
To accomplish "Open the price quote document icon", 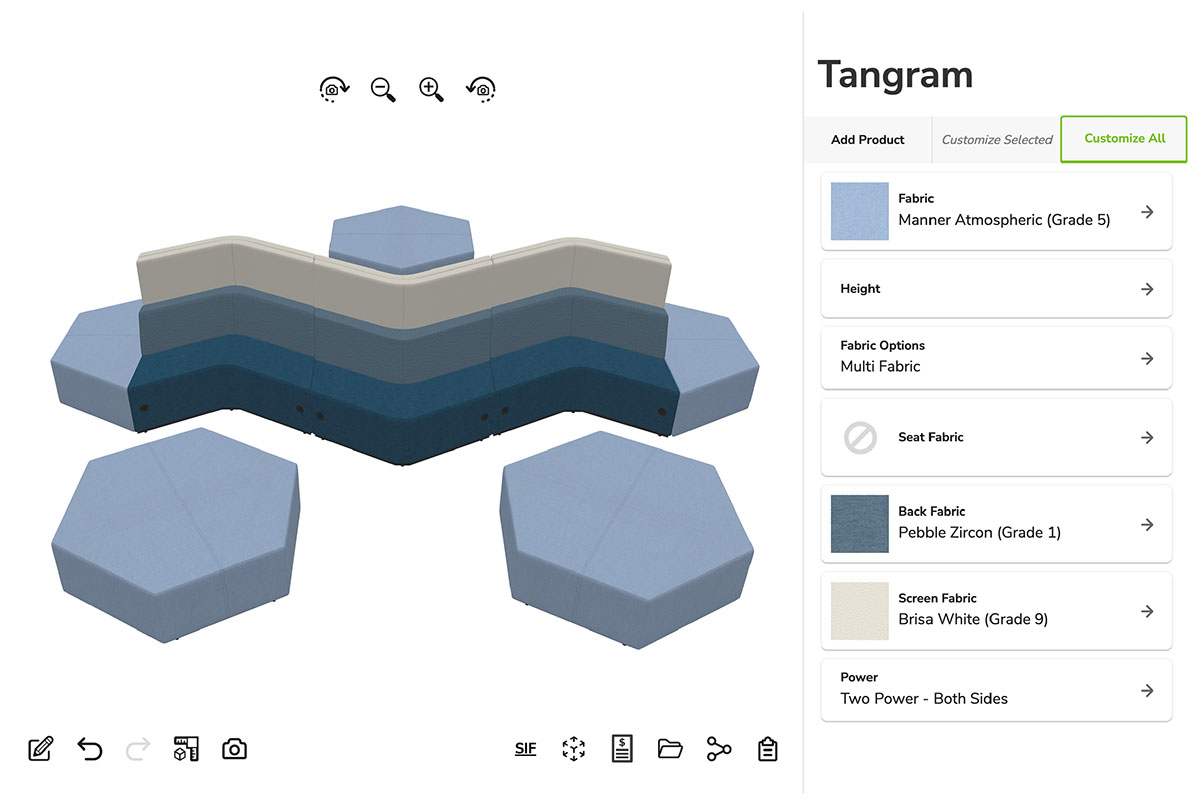I will pos(622,749).
